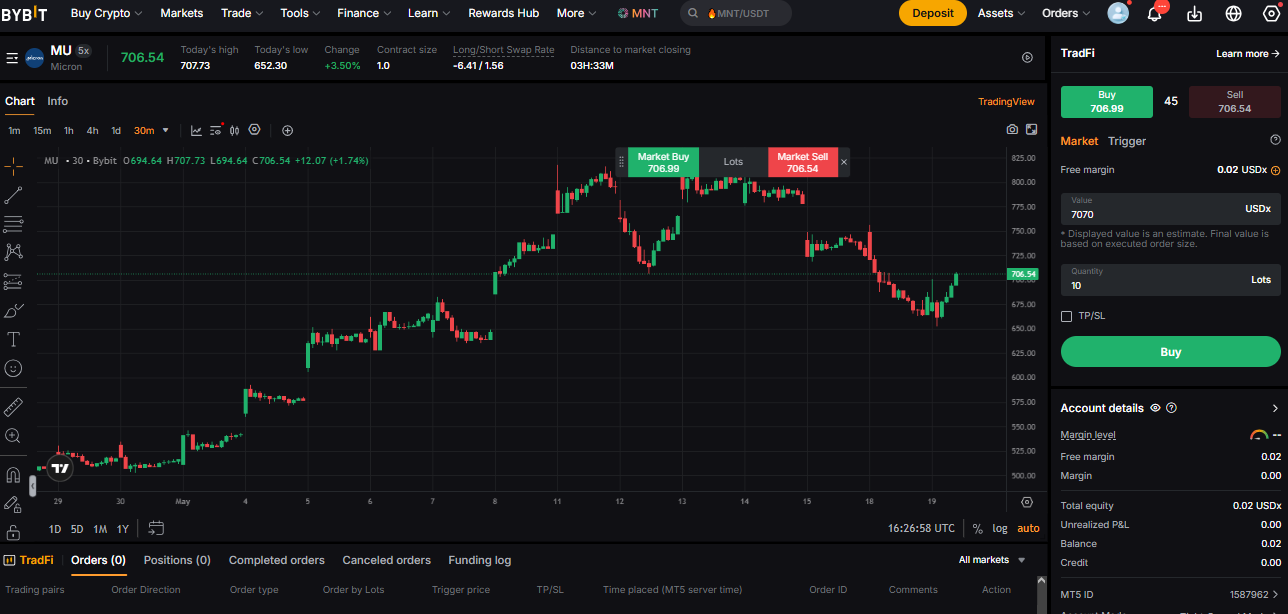Switch to the Info tab
The height and width of the screenshot is (614, 1288).
pyautogui.click(x=58, y=101)
